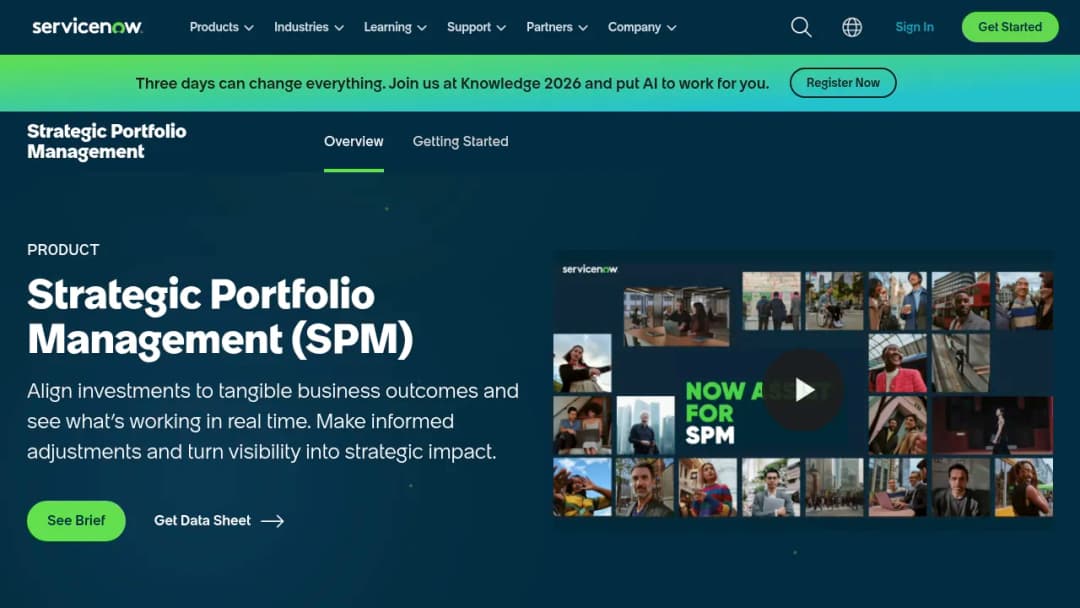Viewport: 1080px width, 608px height.
Task: Expand the Products menu
Action: click(x=221, y=27)
